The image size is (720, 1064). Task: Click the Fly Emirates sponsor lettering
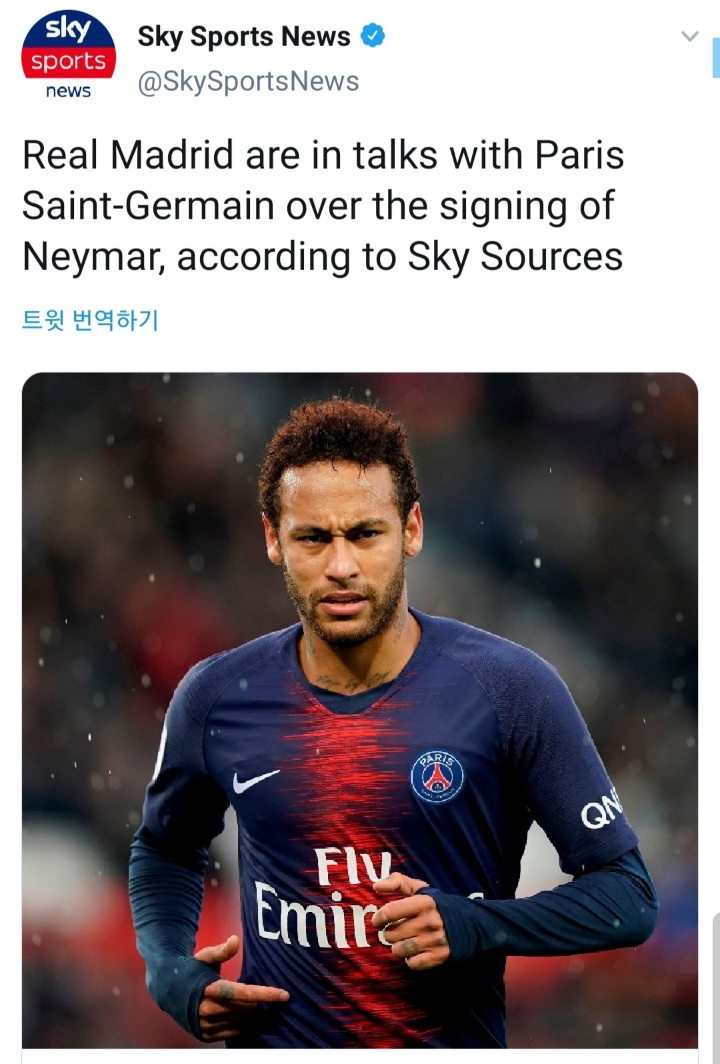tap(324, 897)
